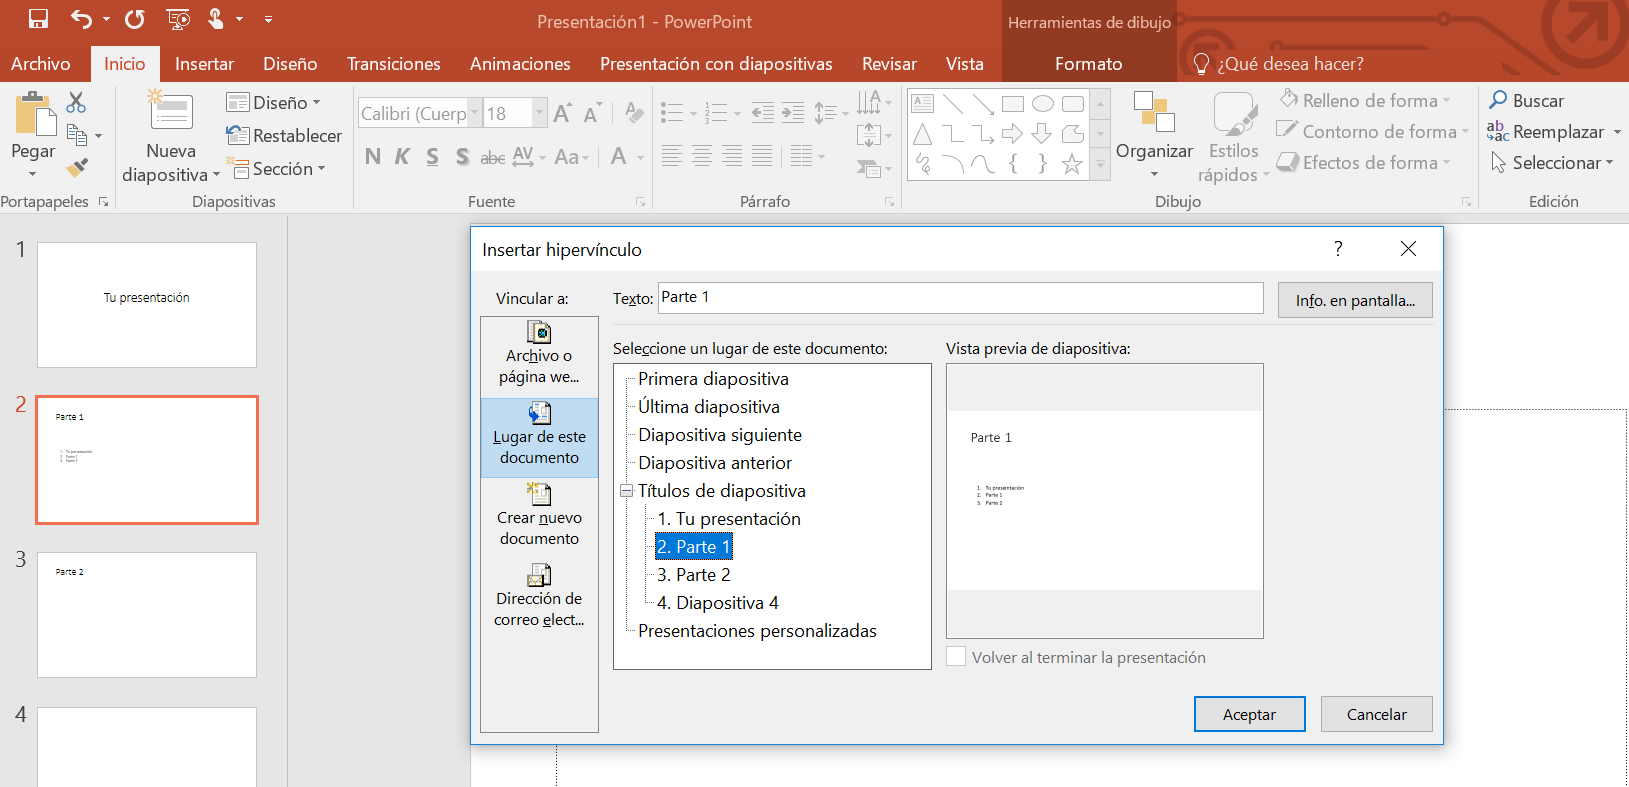The image size is (1629, 787).
Task: Open the font size dropdown arrow
Action: (x=540, y=113)
